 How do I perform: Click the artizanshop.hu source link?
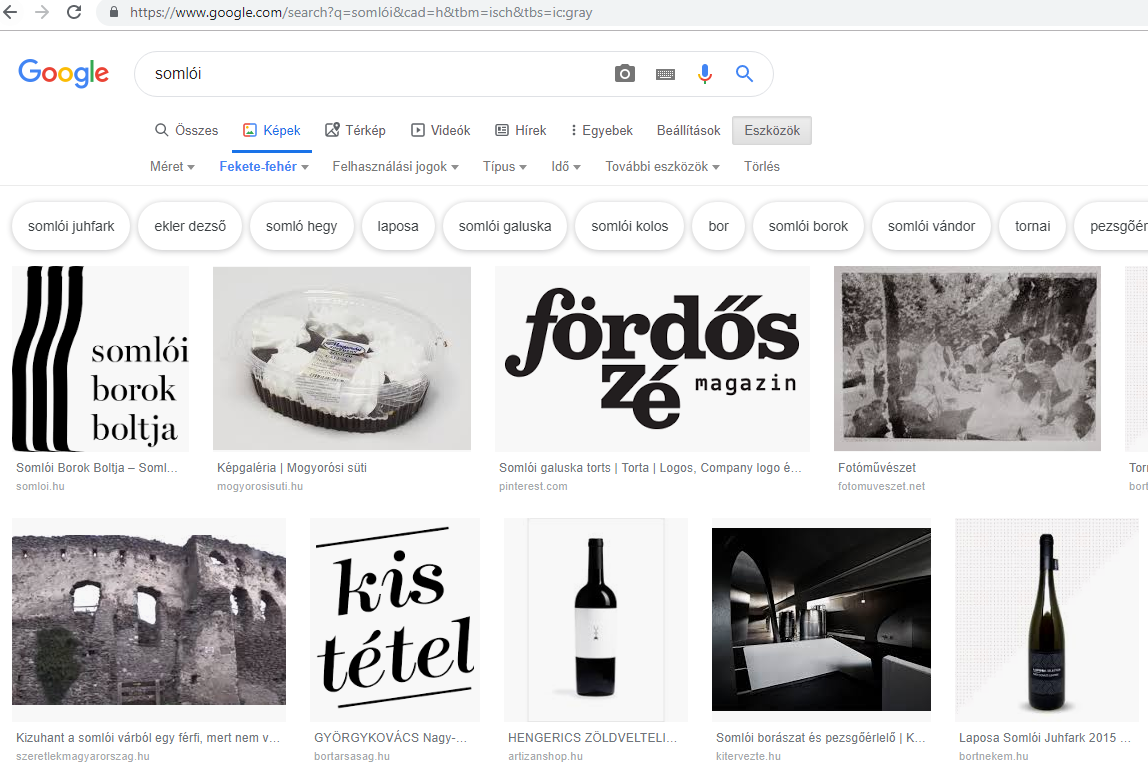[545, 756]
